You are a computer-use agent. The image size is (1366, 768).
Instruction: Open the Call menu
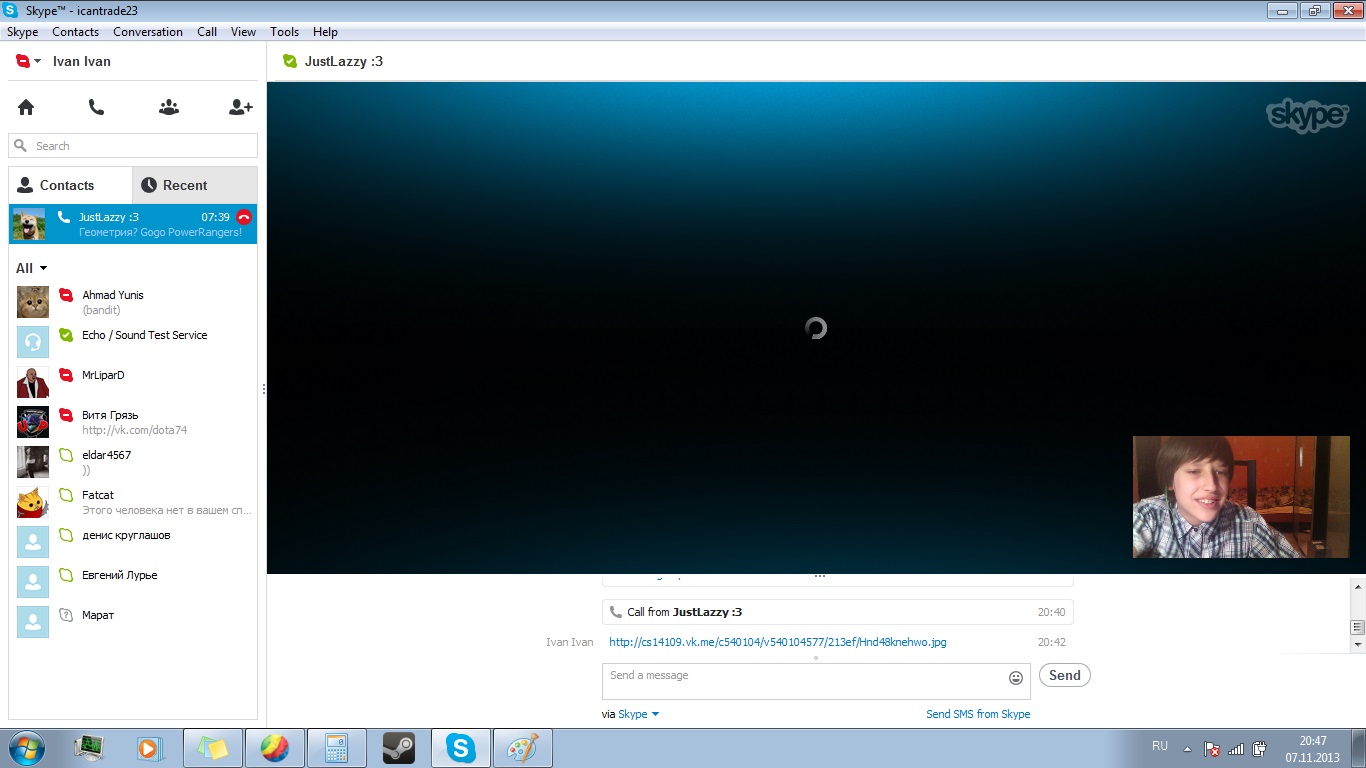(207, 32)
